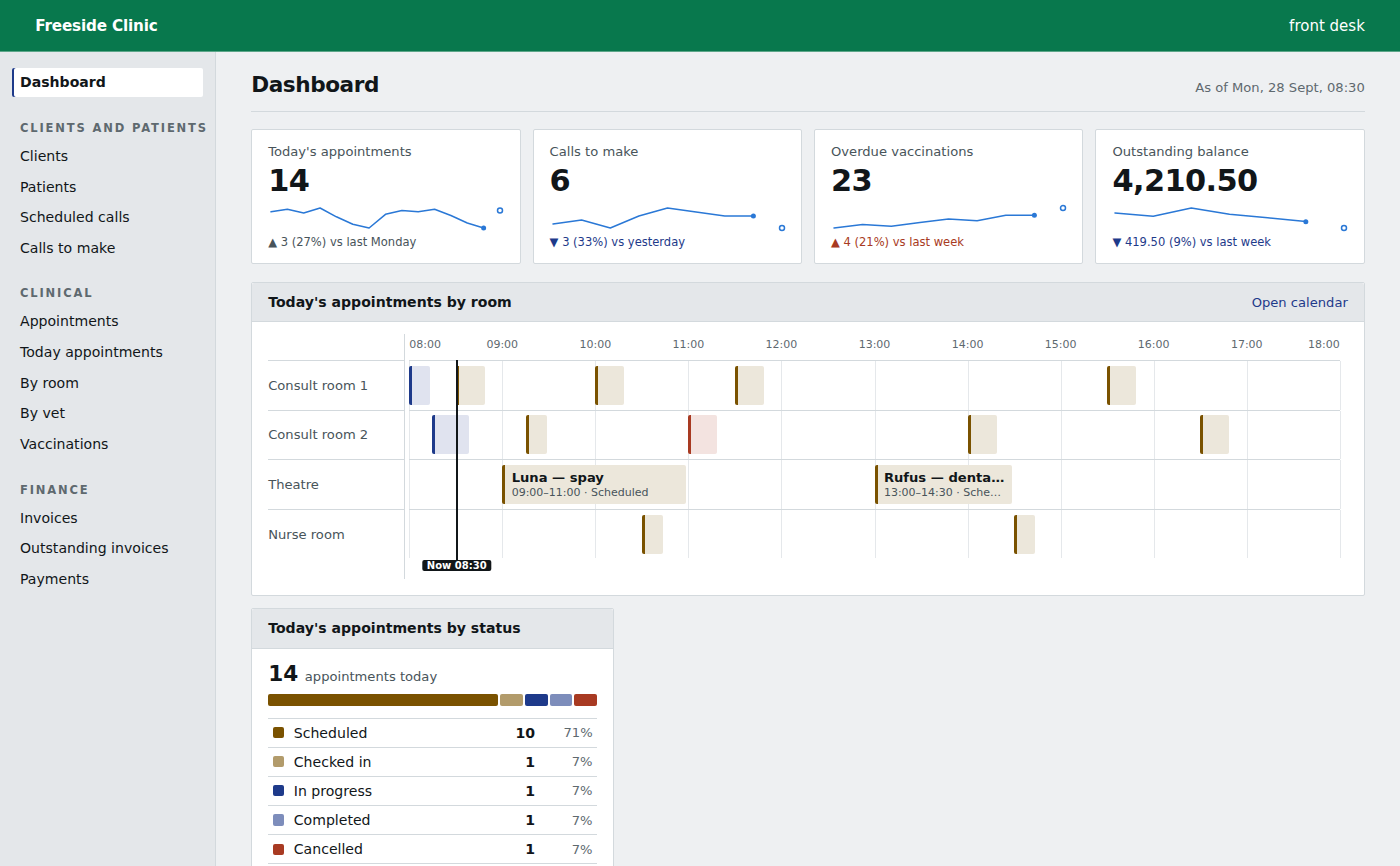Image resolution: width=1400 pixels, height=866 pixels.
Task: Open the Overdue vaccinations stat card
Action: point(948,196)
